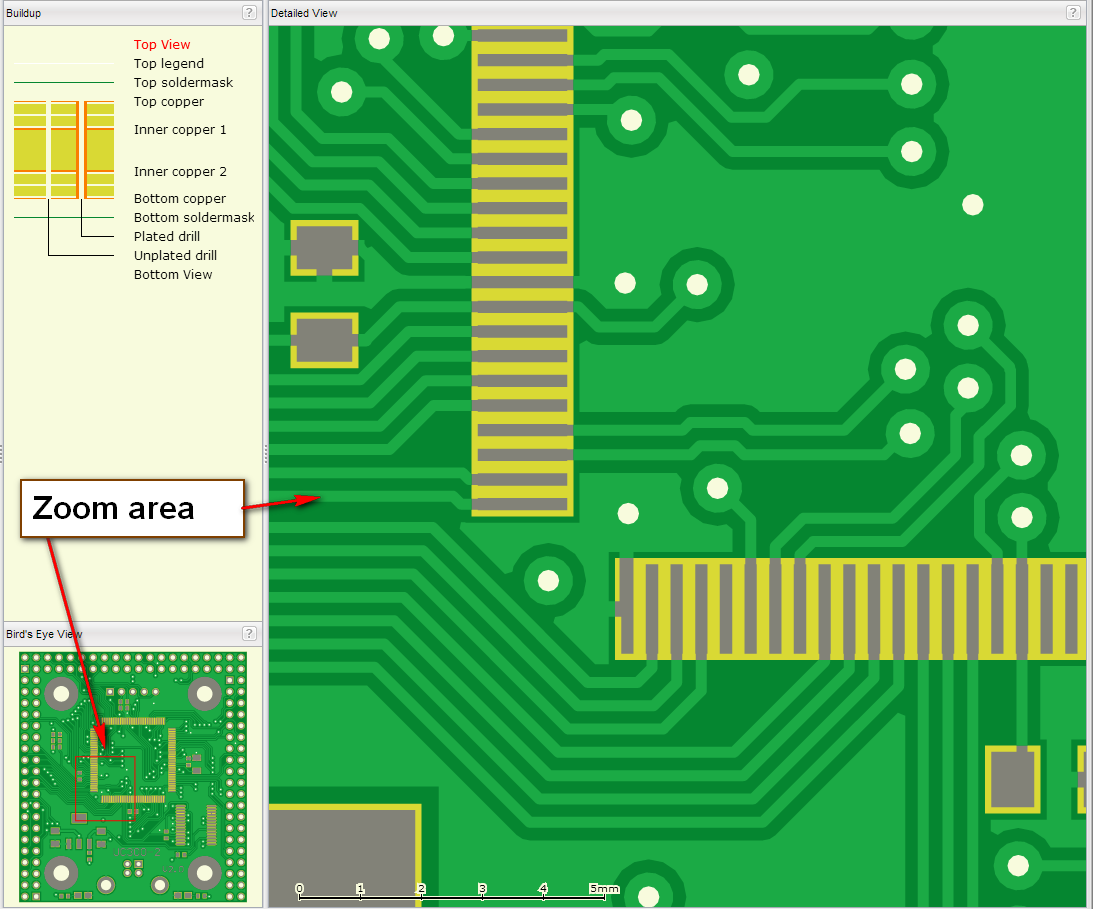
Task: Click the Bird's Eye View panel title
Action: pos(44,634)
